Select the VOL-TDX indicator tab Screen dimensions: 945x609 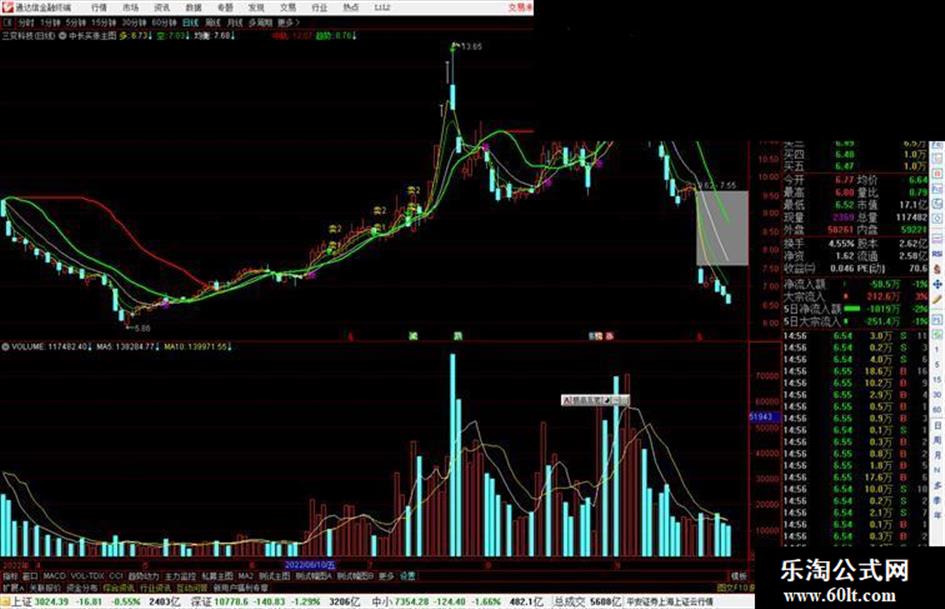[x=87, y=576]
